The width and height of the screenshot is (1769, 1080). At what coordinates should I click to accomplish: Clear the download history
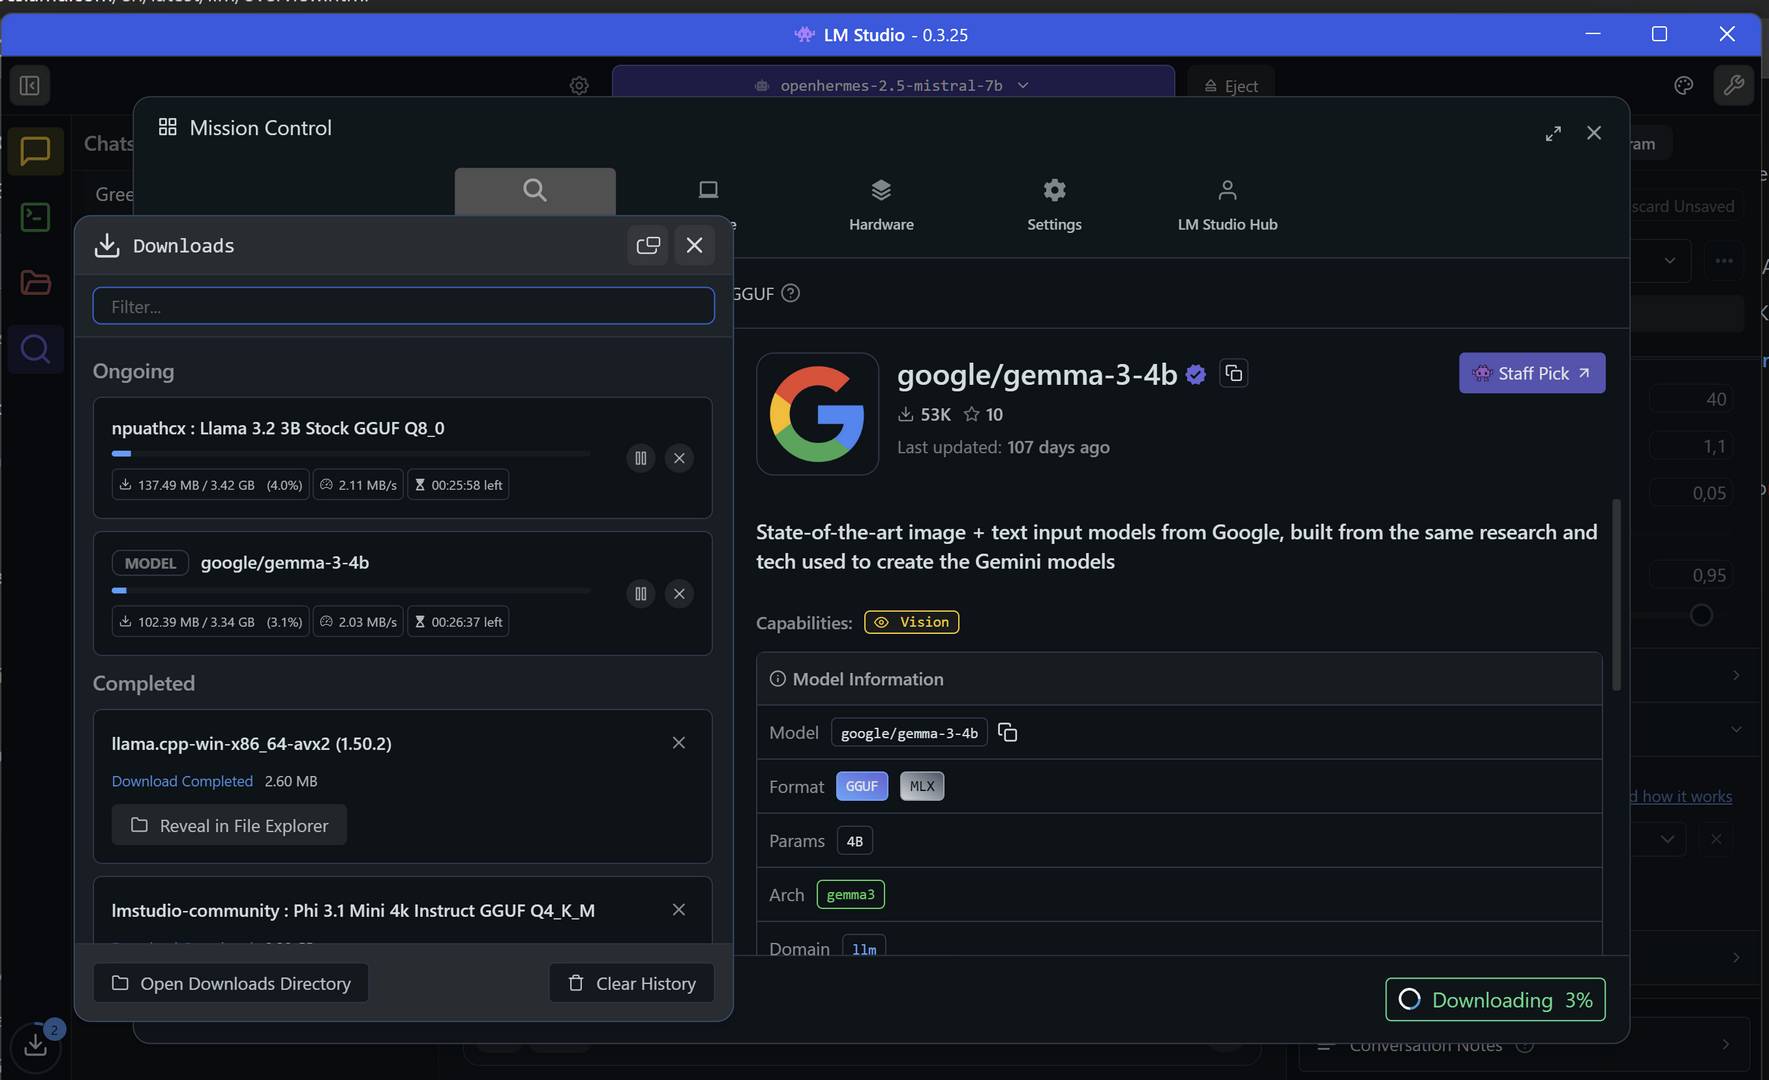(x=631, y=983)
